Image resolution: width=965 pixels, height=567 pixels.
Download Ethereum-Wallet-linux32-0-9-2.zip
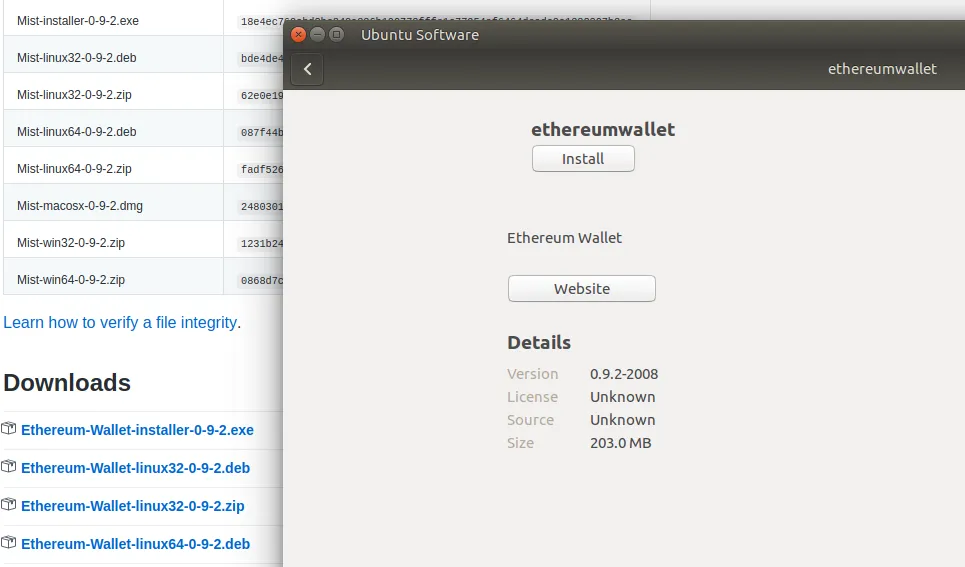[132, 506]
